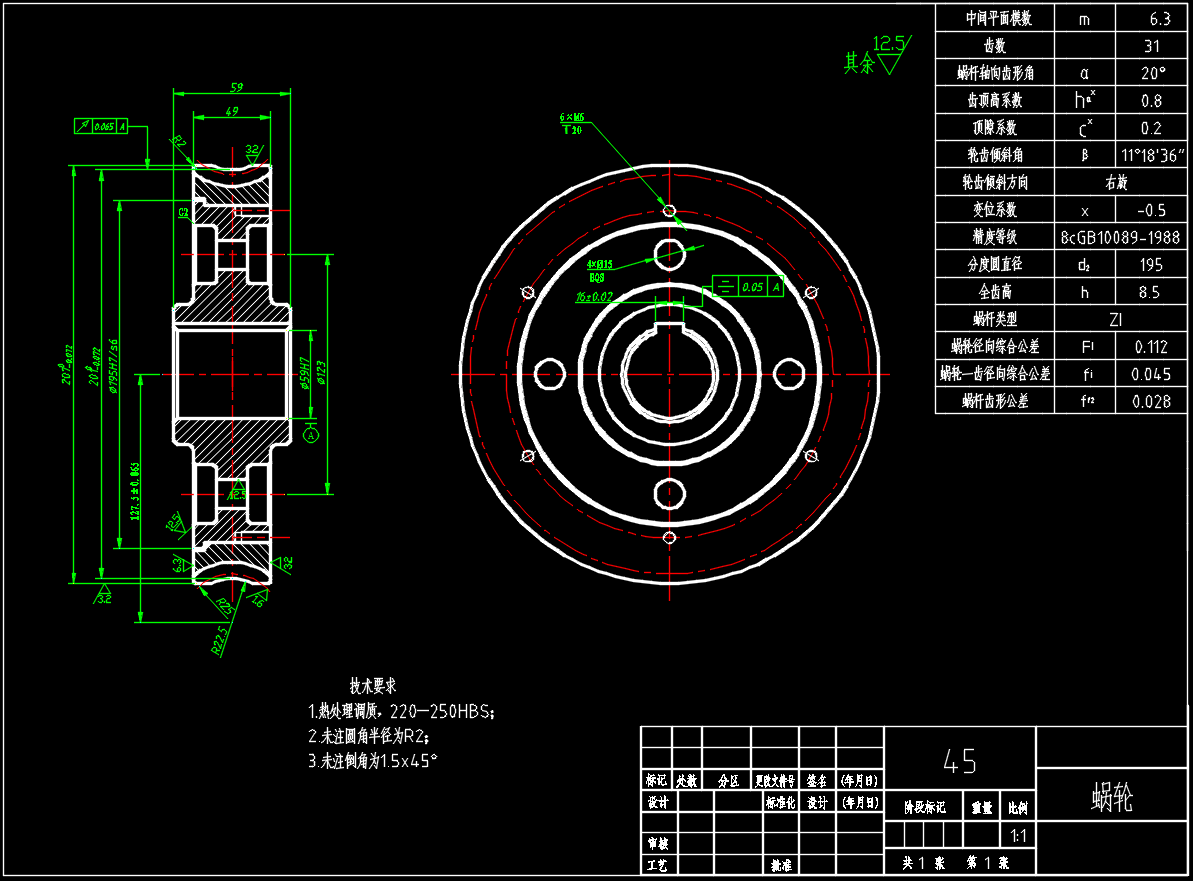The image size is (1193, 881).
Task: Click the note 未注倒角为1.5x45°
Action: click(x=373, y=761)
